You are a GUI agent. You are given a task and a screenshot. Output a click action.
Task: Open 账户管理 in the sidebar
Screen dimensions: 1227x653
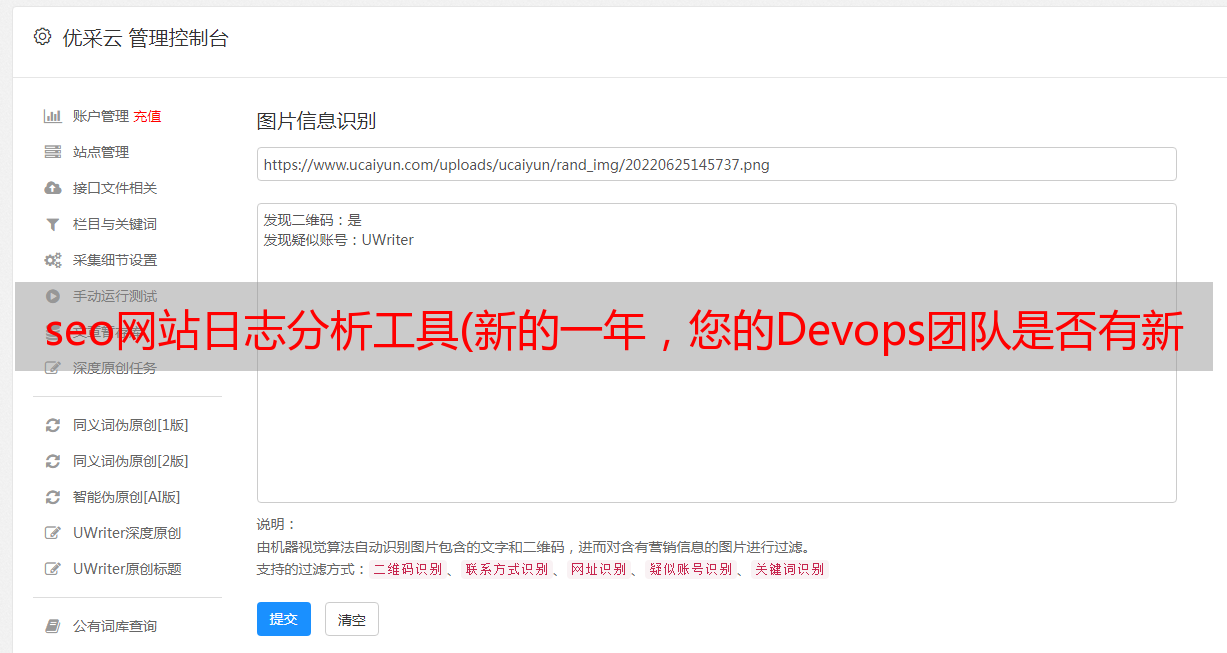pos(101,116)
